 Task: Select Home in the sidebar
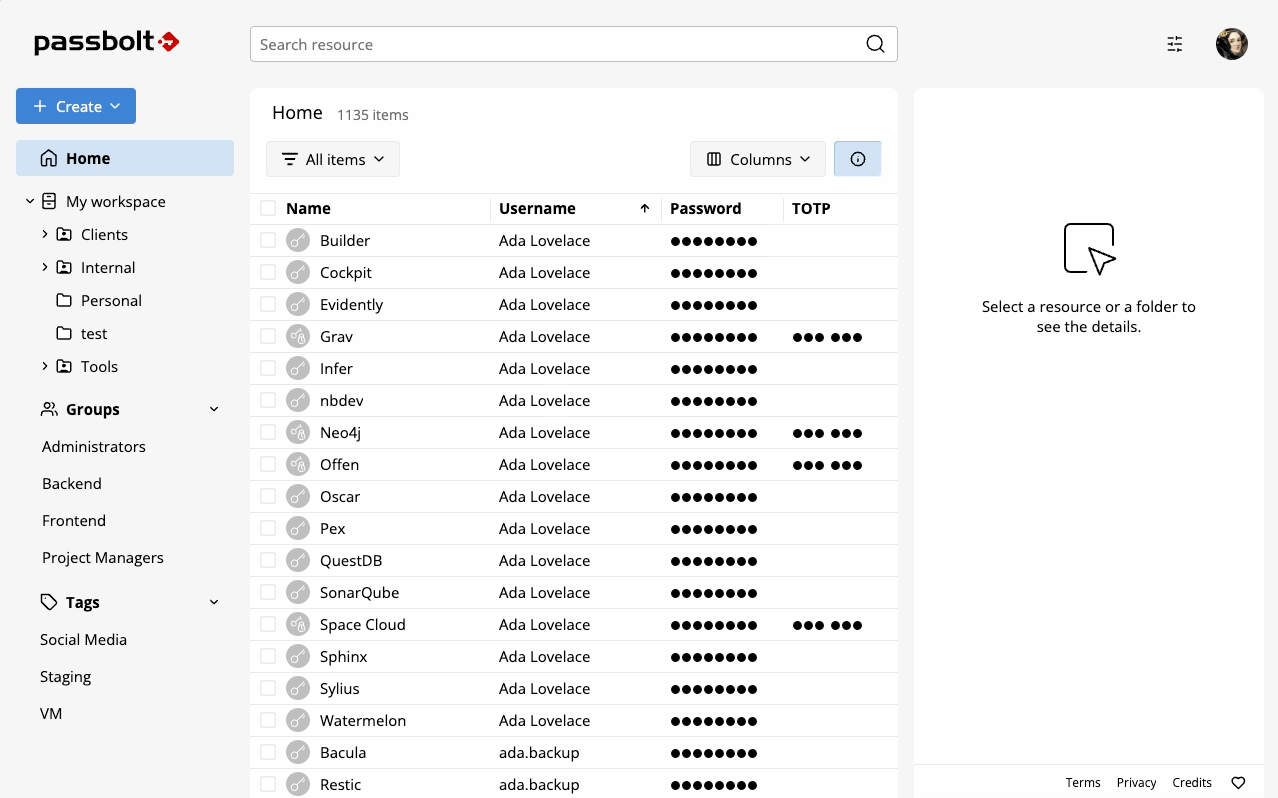[x=125, y=158]
